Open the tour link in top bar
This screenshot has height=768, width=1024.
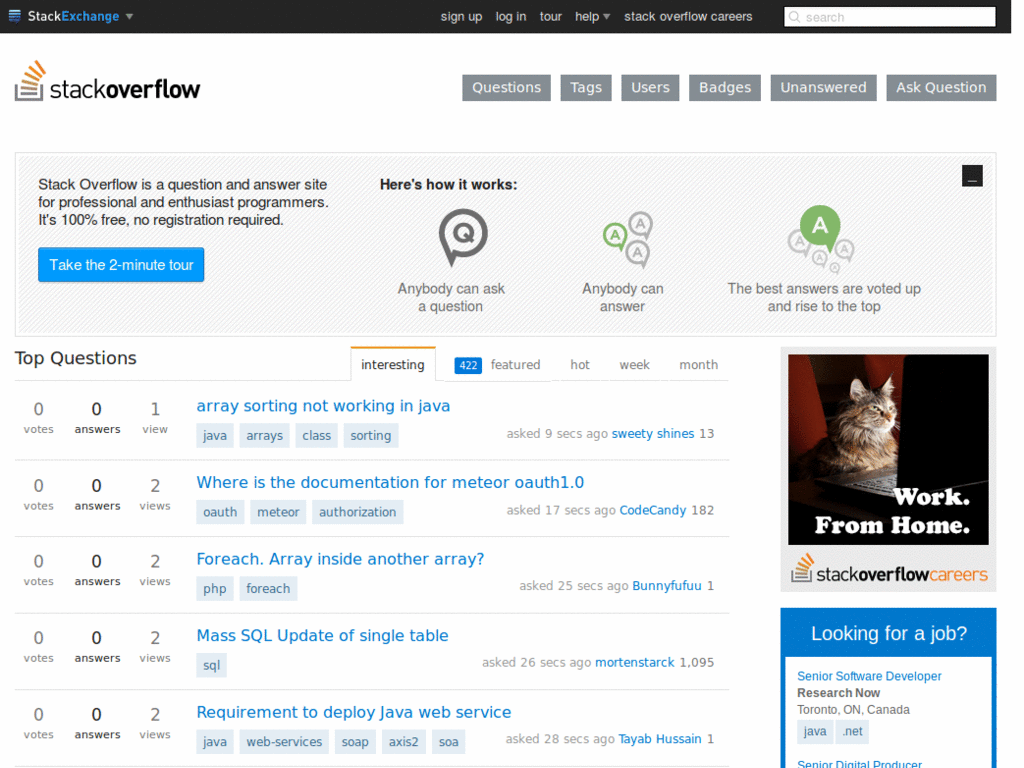[x=551, y=16]
